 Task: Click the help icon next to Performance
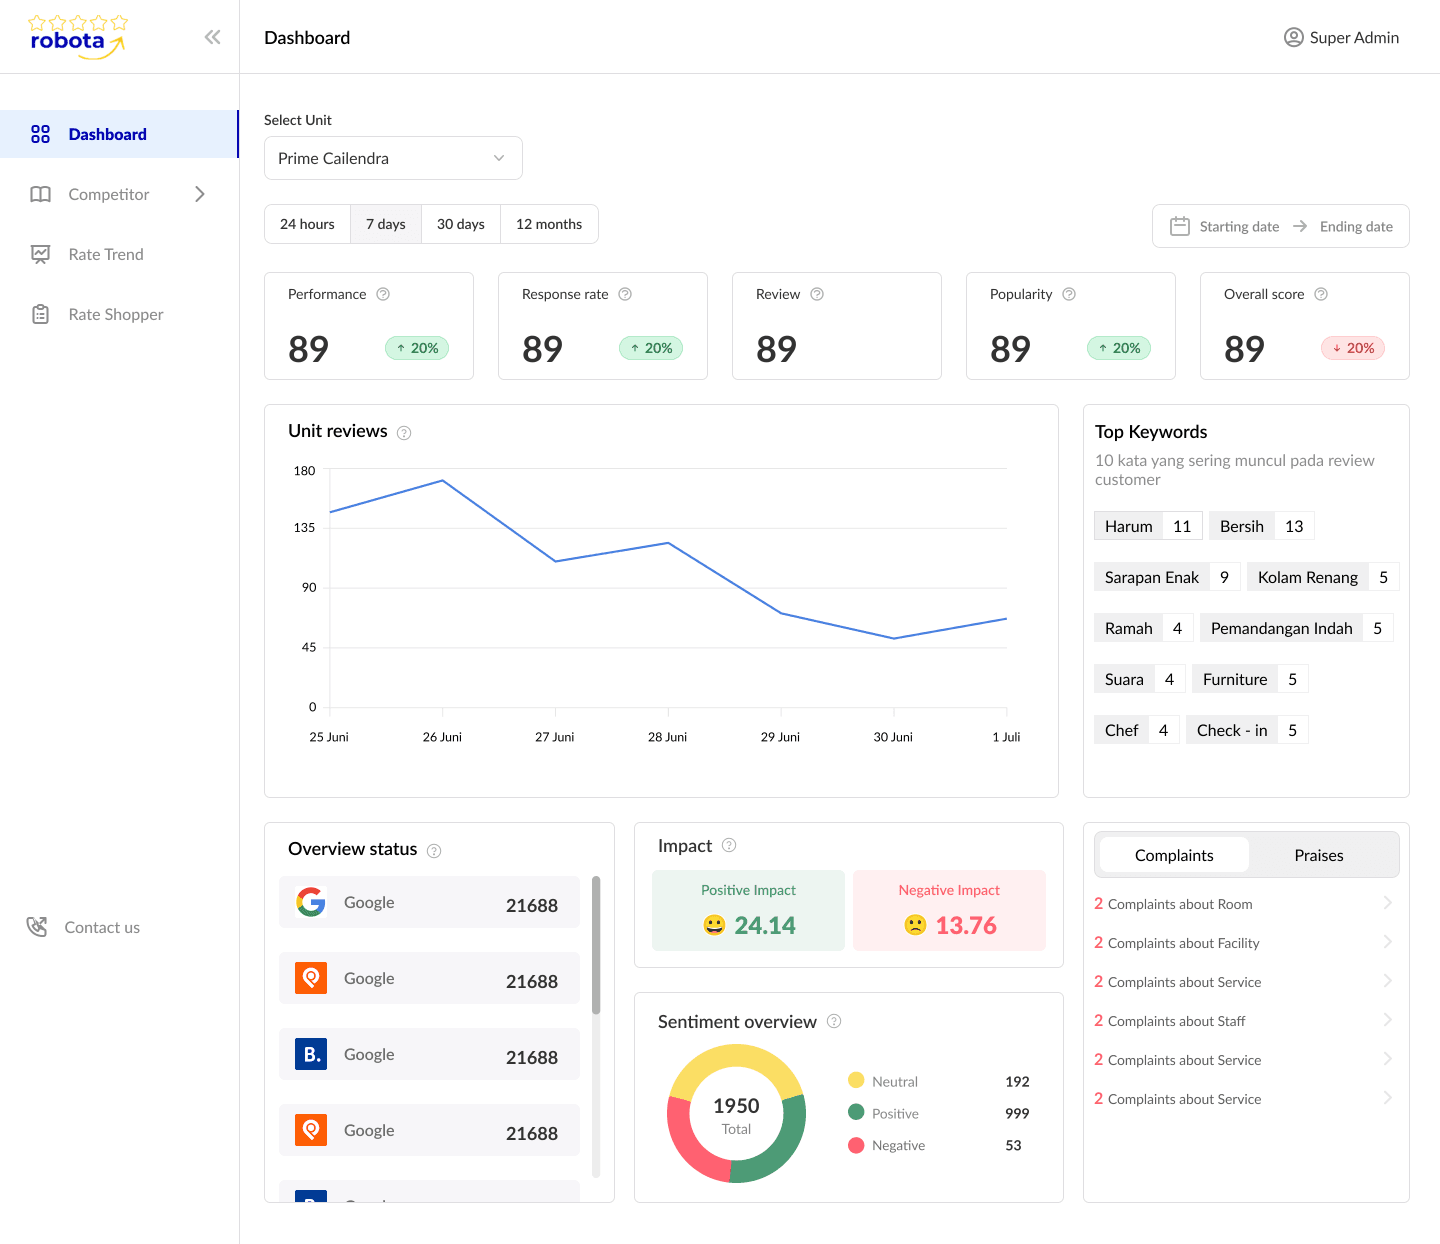point(383,294)
